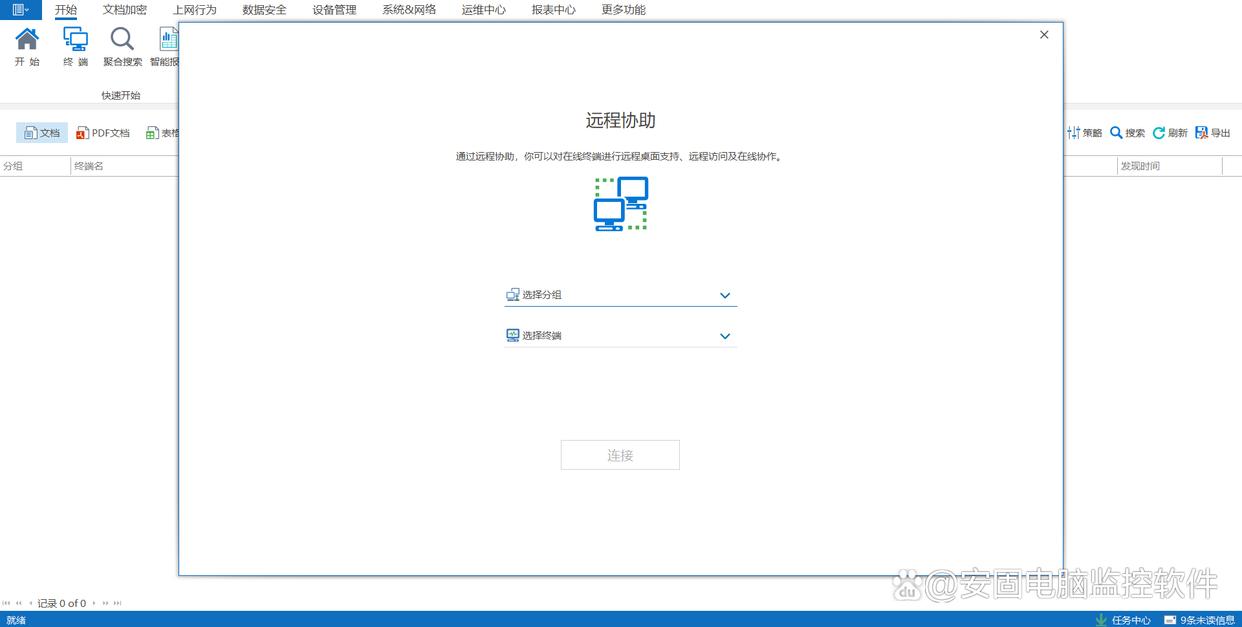The image size is (1242, 627).
Task: Expand the 选择终端 dropdown
Action: (725, 336)
